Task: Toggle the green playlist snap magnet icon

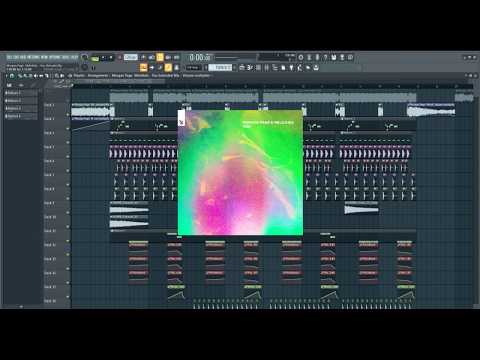Action: tap(12, 76)
